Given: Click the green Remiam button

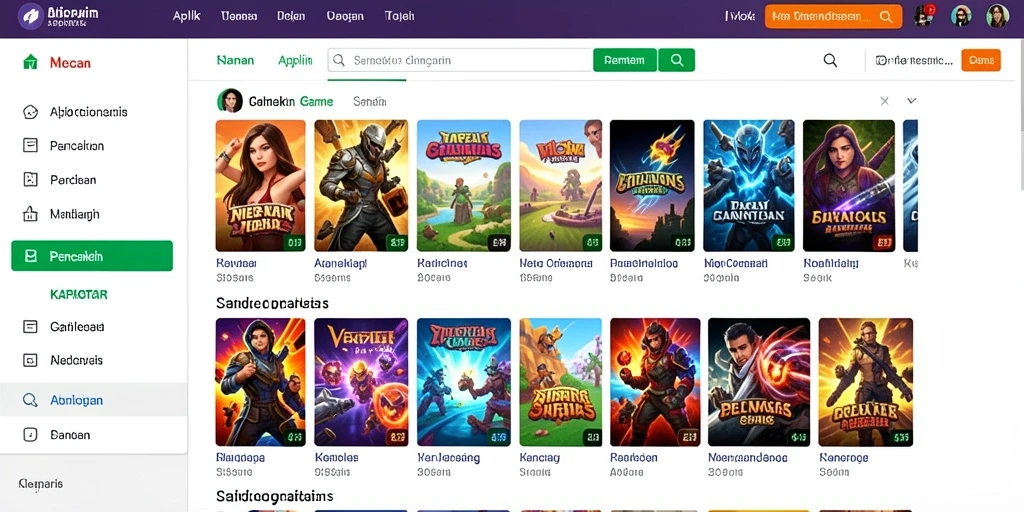Looking at the screenshot, I should tap(625, 60).
